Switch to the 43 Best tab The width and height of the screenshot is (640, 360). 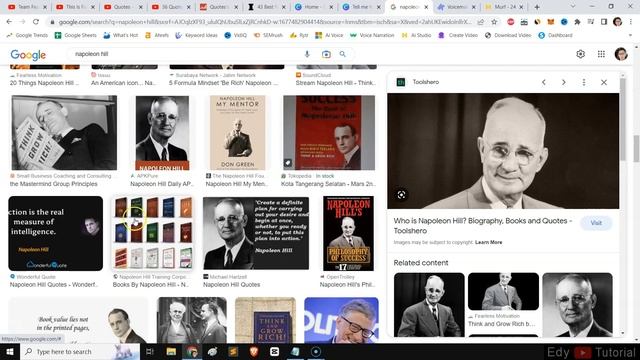coord(267,7)
